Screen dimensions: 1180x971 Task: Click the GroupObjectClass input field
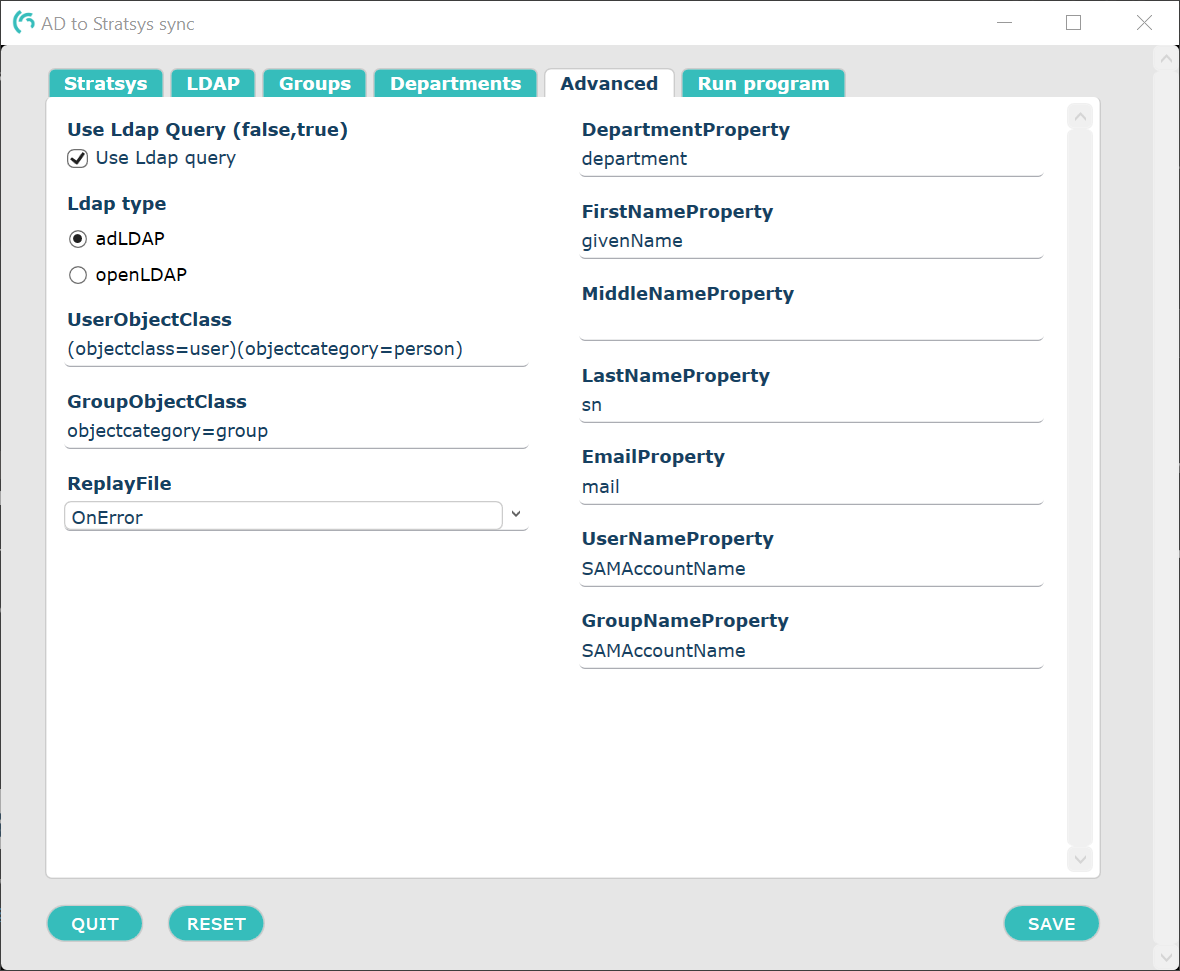coord(297,432)
